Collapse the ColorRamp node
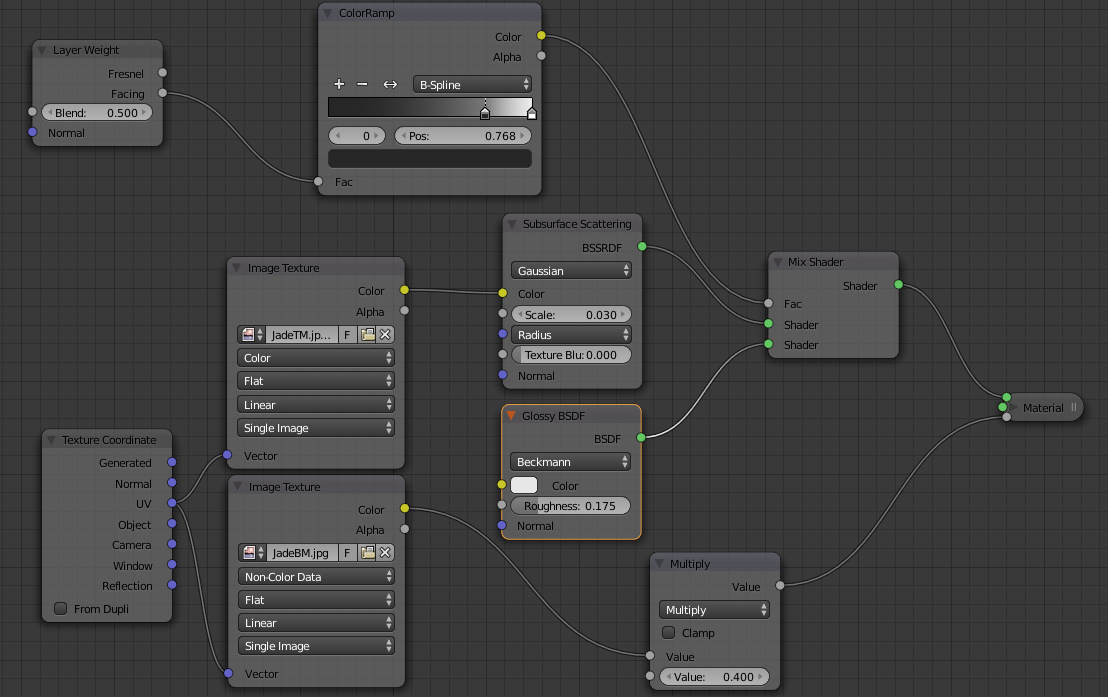Viewport: 1108px width, 697px height. [x=327, y=13]
